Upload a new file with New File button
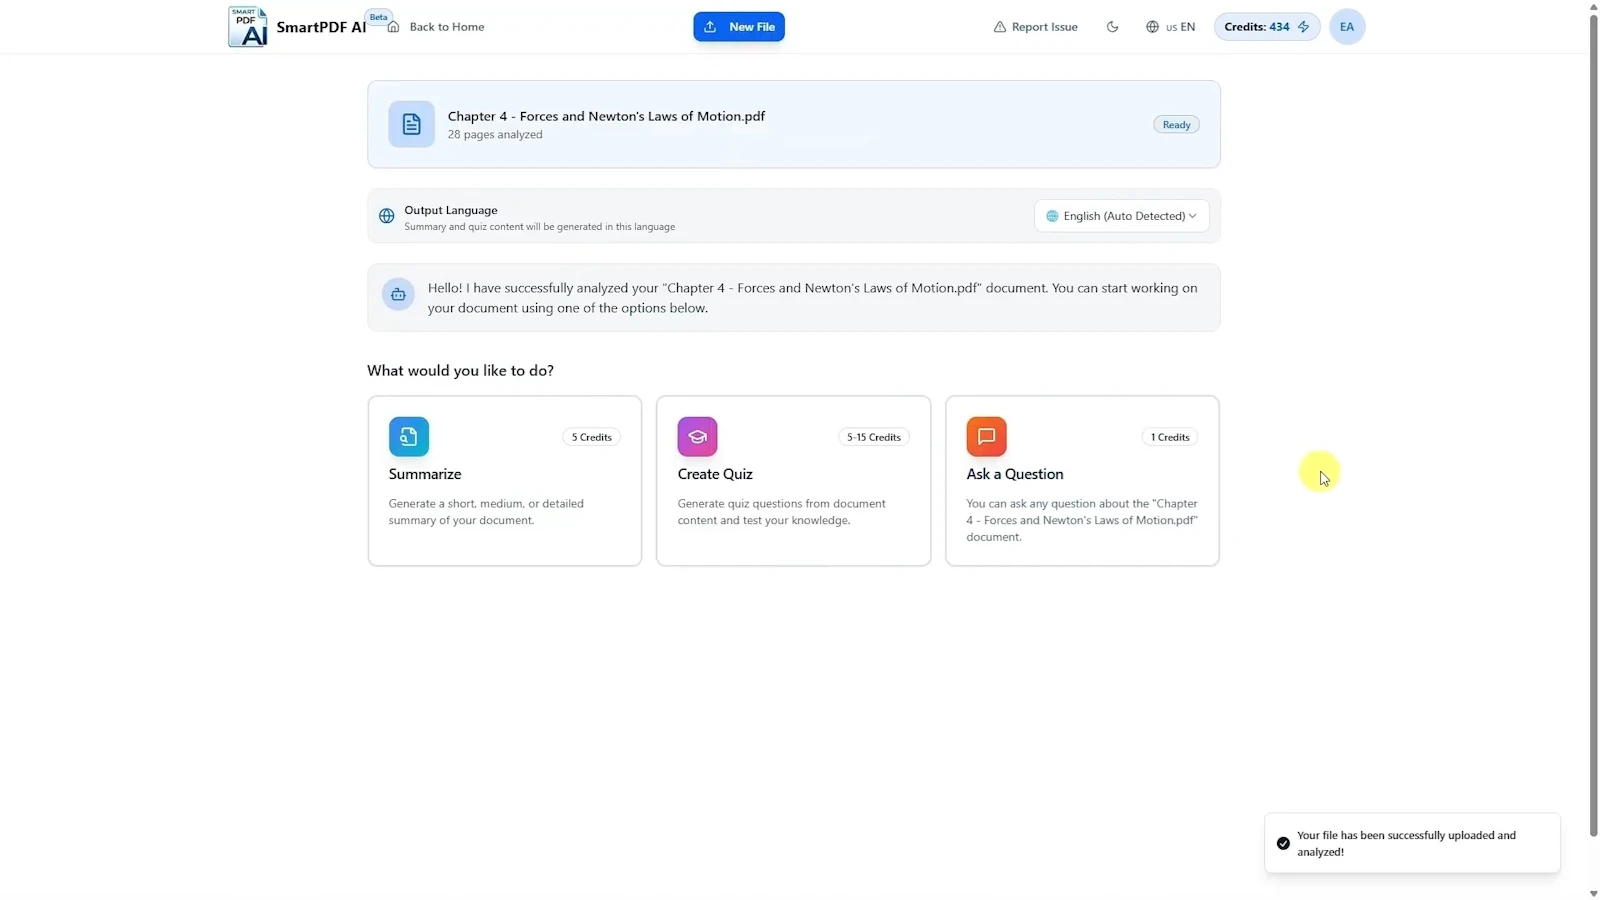 (739, 27)
